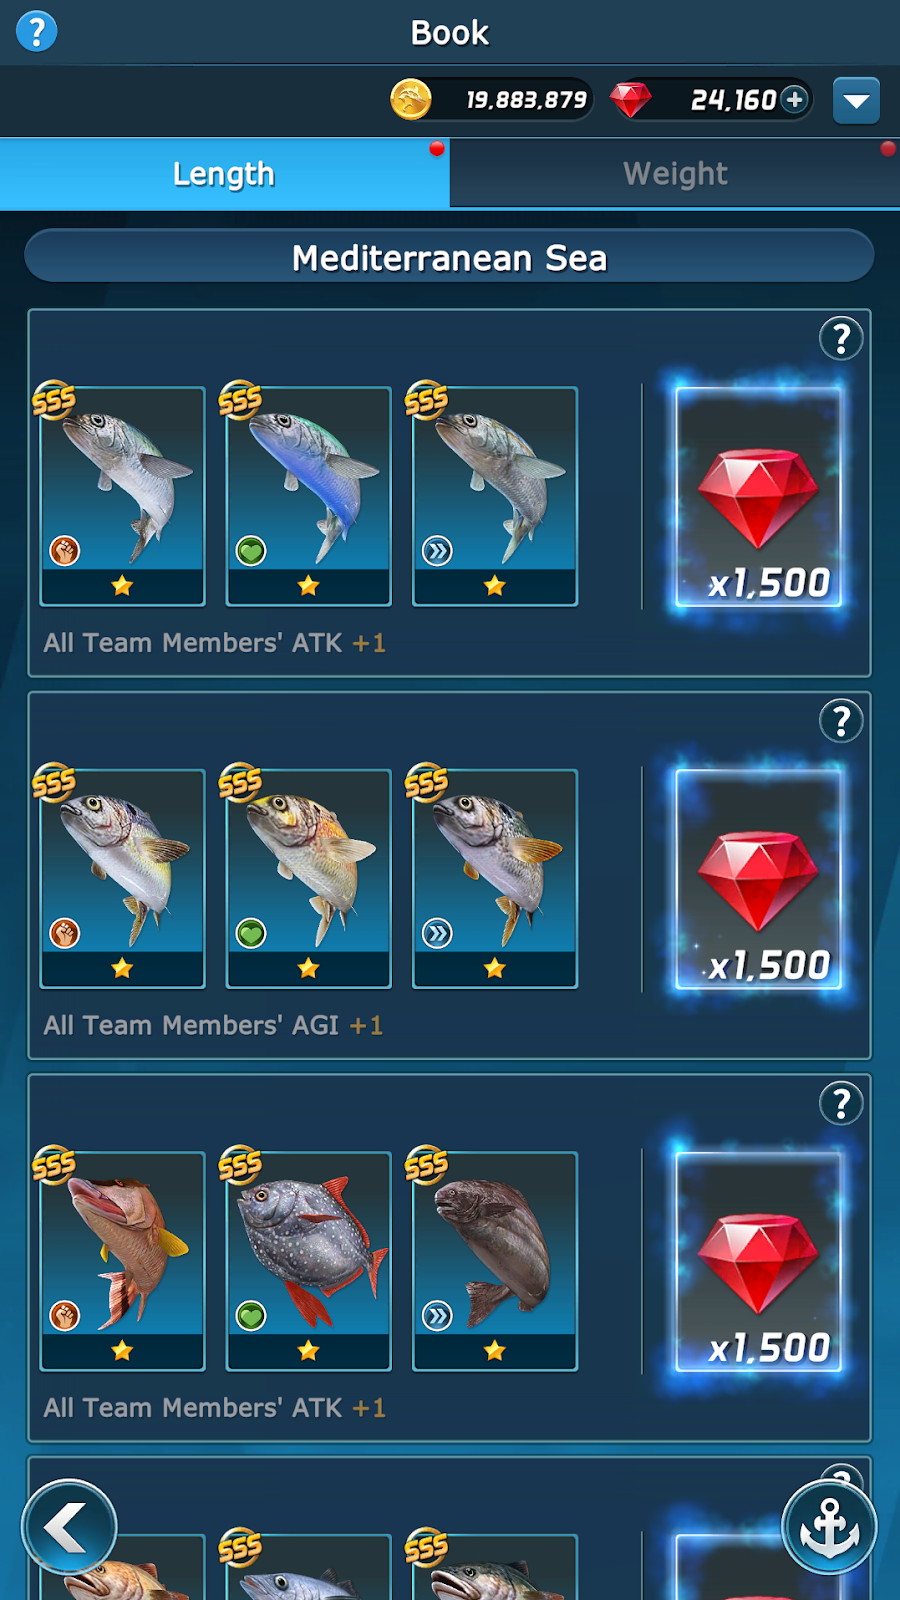Viewport: 900px width, 1600px height.
Task: Tap the plus button to add rubies
Action: [x=795, y=99]
